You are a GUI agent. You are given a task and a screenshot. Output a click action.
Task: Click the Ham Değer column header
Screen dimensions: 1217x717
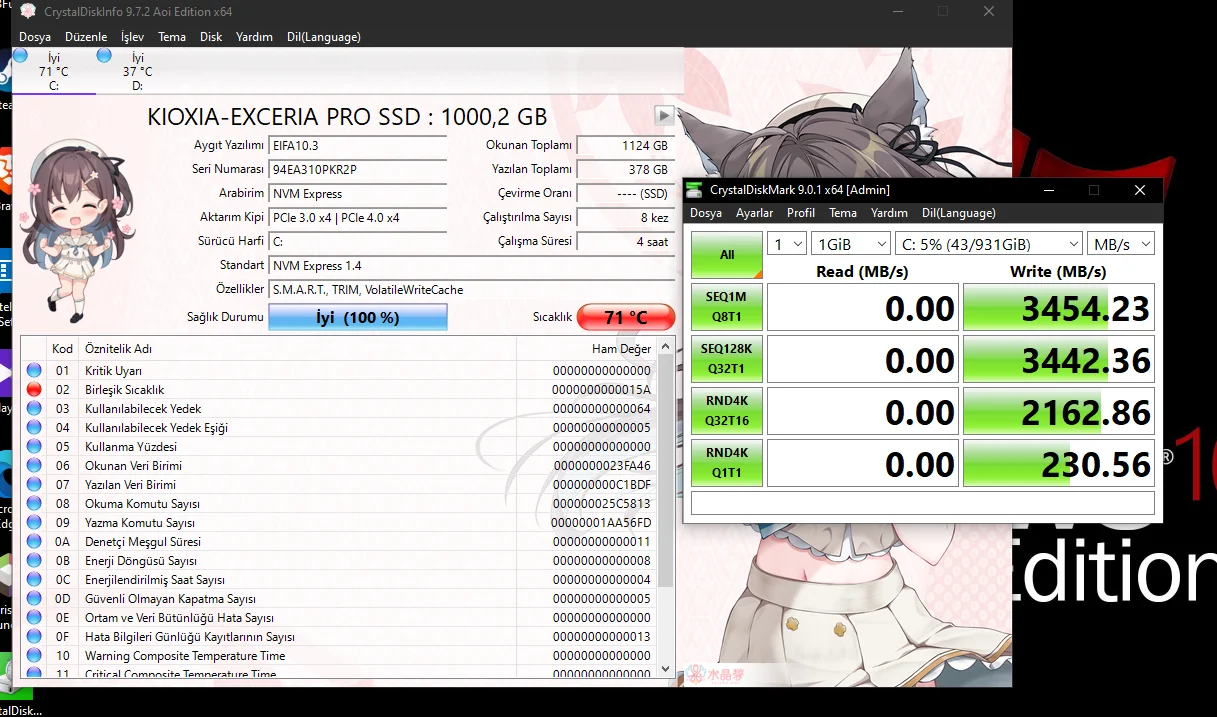[x=586, y=349]
